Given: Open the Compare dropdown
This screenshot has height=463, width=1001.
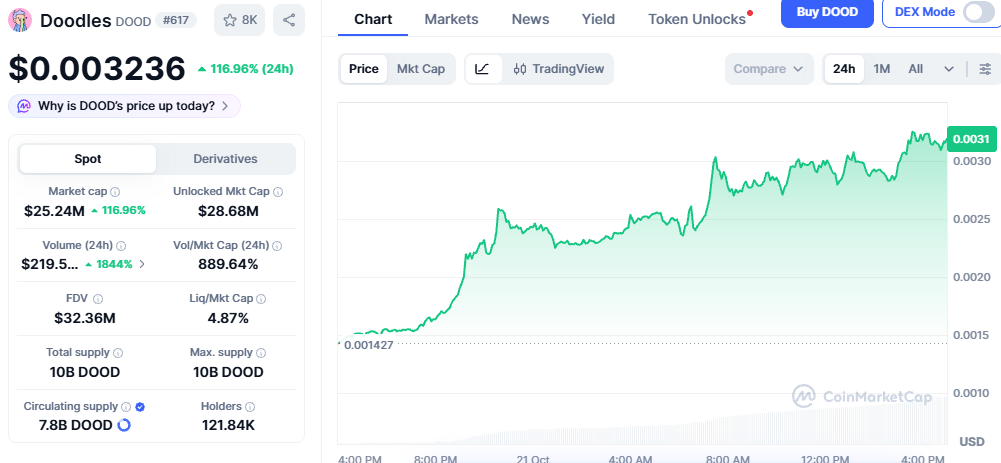Looking at the screenshot, I should click(x=769, y=69).
